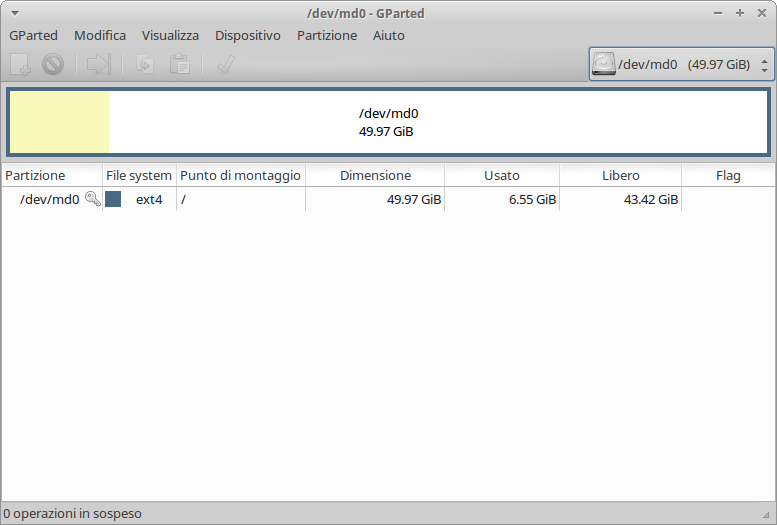Click the hard disk icon in device selector
Viewport: 777px width, 525px height.
tap(604, 65)
